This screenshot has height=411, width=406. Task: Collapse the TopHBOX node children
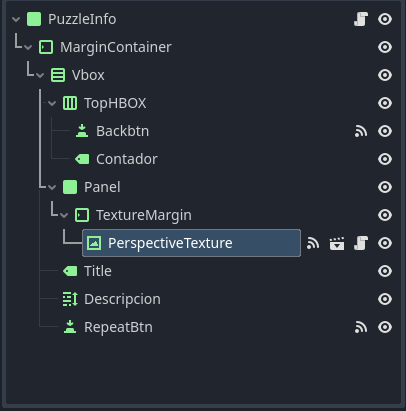[x=52, y=103]
